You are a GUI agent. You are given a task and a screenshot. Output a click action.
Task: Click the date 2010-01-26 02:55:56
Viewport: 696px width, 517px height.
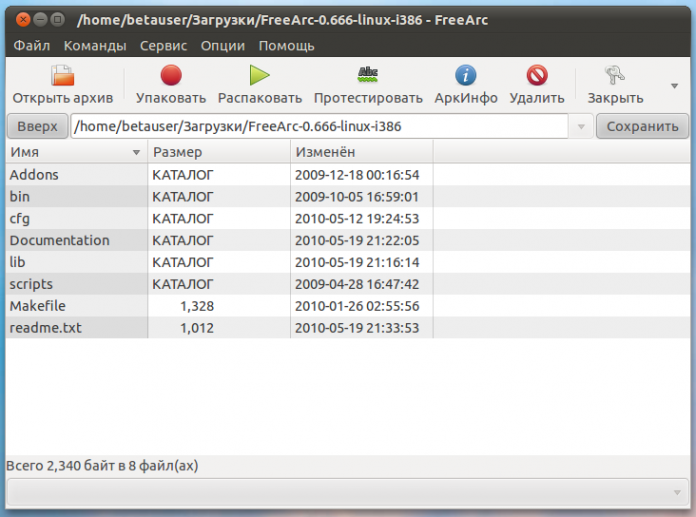(x=357, y=306)
